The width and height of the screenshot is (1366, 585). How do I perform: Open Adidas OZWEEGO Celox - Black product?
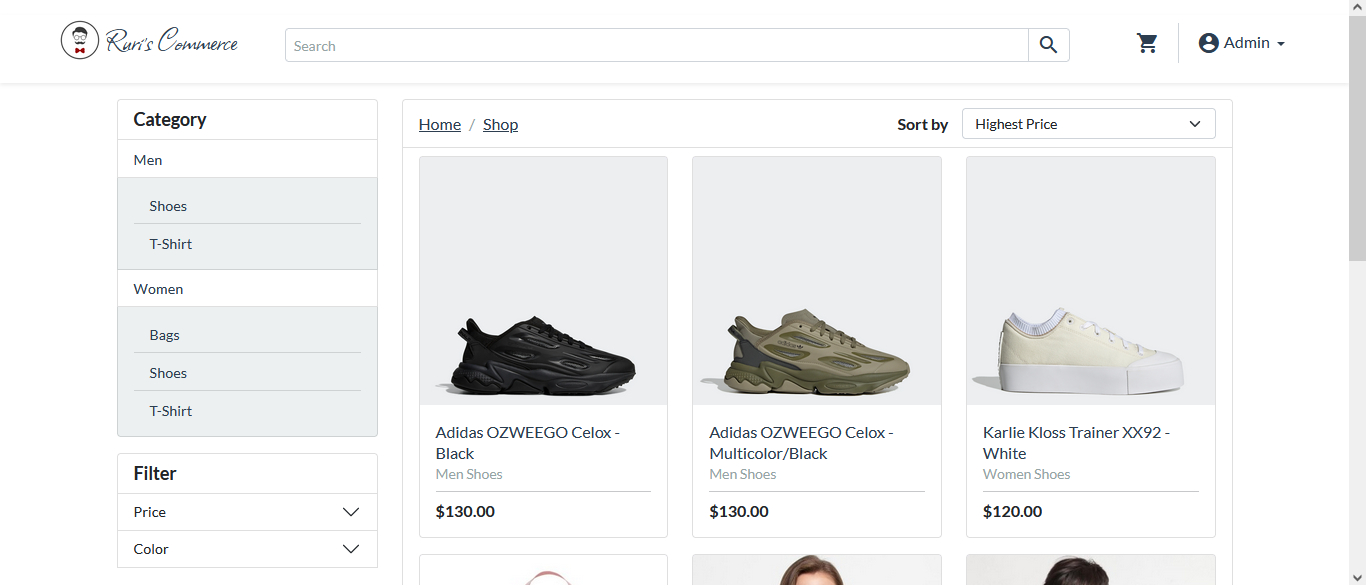coord(527,442)
